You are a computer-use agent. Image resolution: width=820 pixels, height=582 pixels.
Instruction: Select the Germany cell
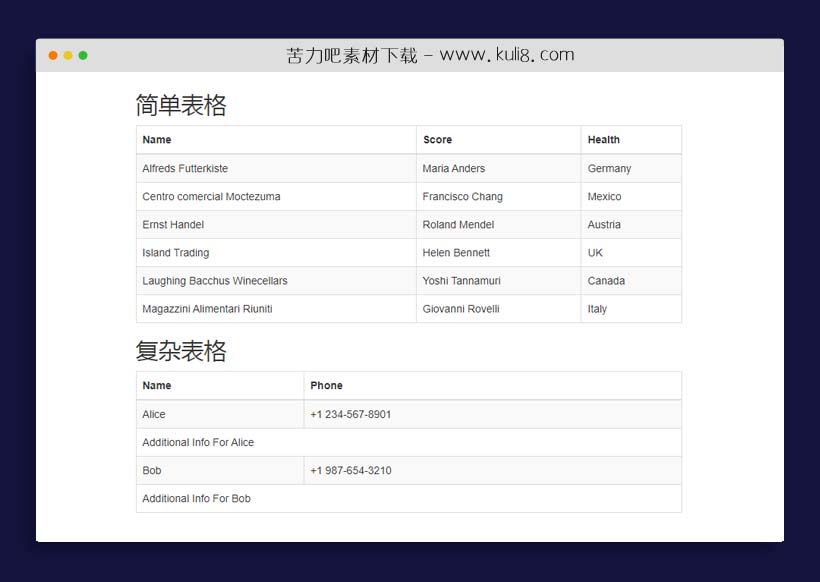pyautogui.click(x=608, y=168)
